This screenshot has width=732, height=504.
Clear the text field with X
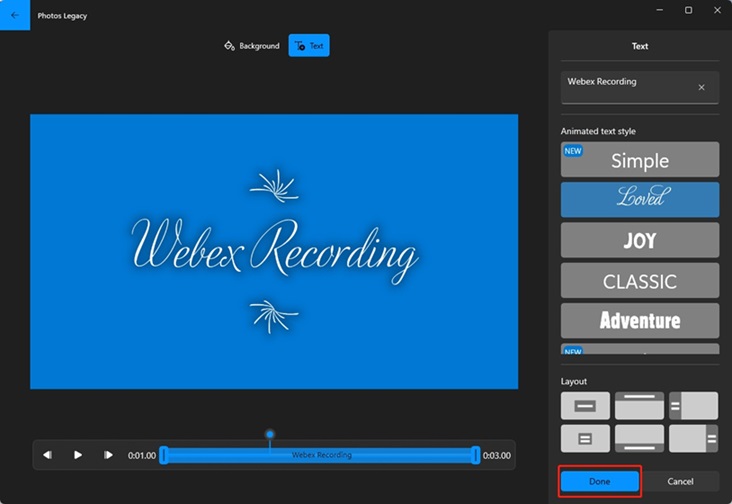pos(701,87)
